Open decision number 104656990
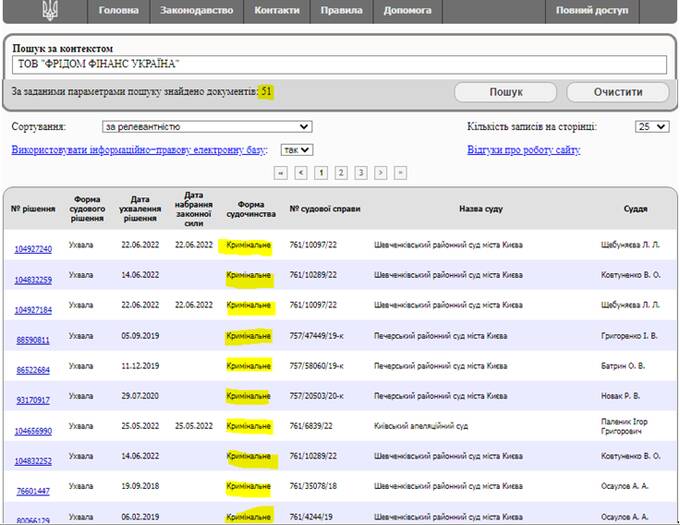Image resolution: width=680 pixels, height=525 pixels. 33,431
